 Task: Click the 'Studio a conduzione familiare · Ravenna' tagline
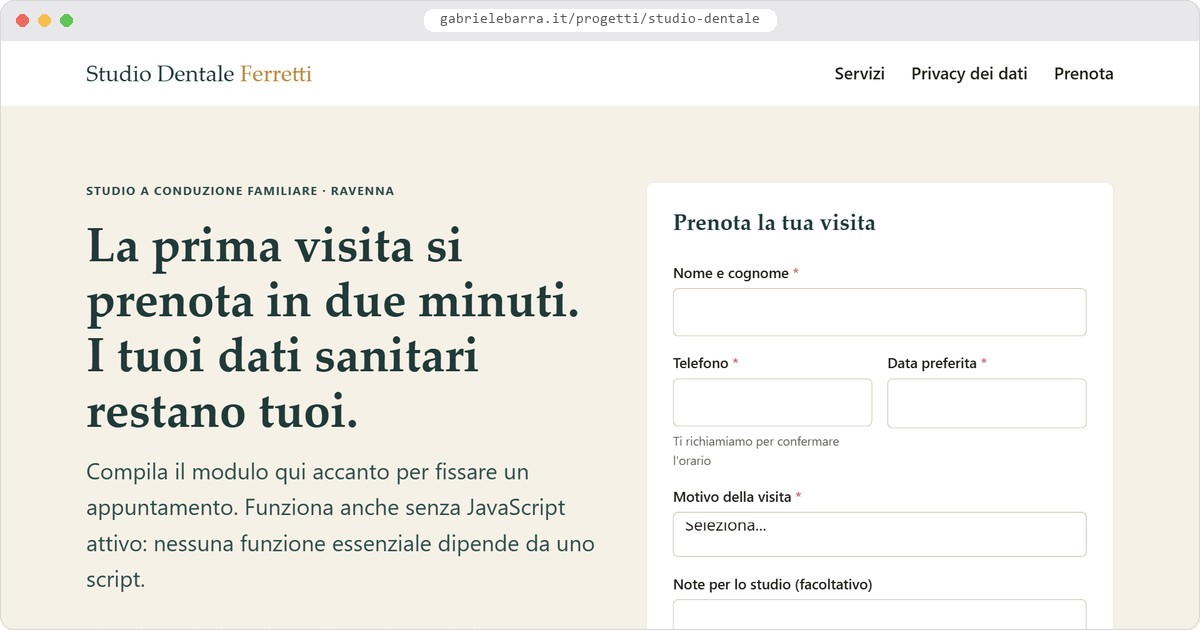click(x=240, y=191)
